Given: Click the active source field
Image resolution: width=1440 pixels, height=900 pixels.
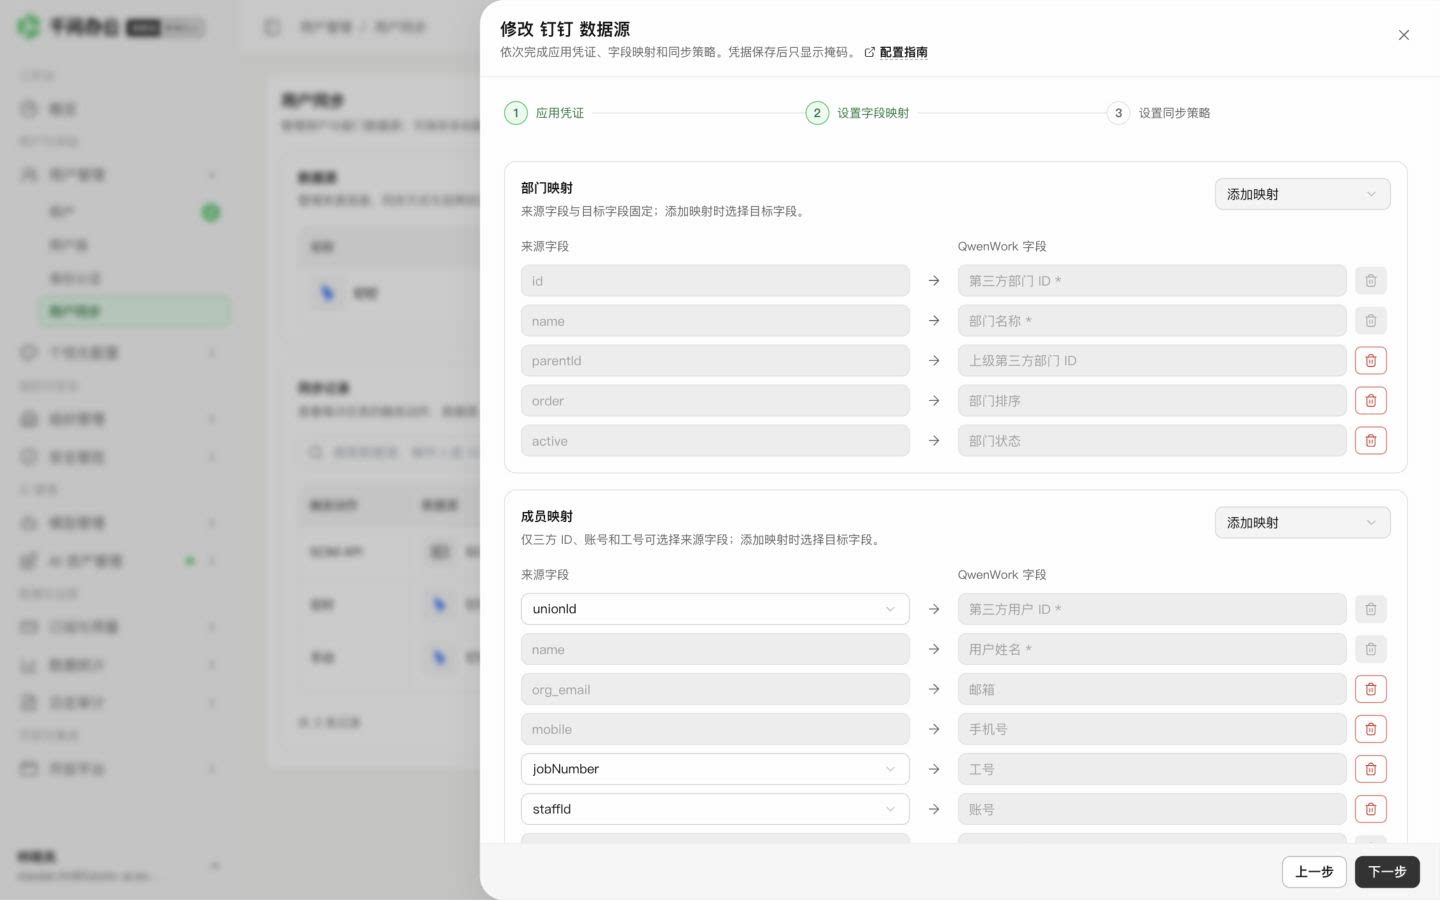Looking at the screenshot, I should [715, 441].
